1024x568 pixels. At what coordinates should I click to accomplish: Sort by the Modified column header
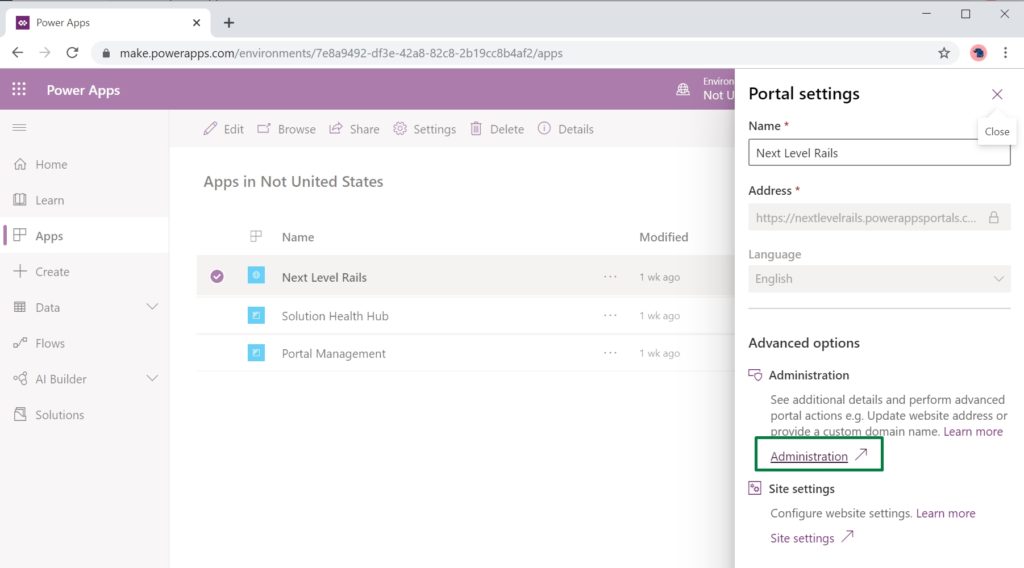664,237
